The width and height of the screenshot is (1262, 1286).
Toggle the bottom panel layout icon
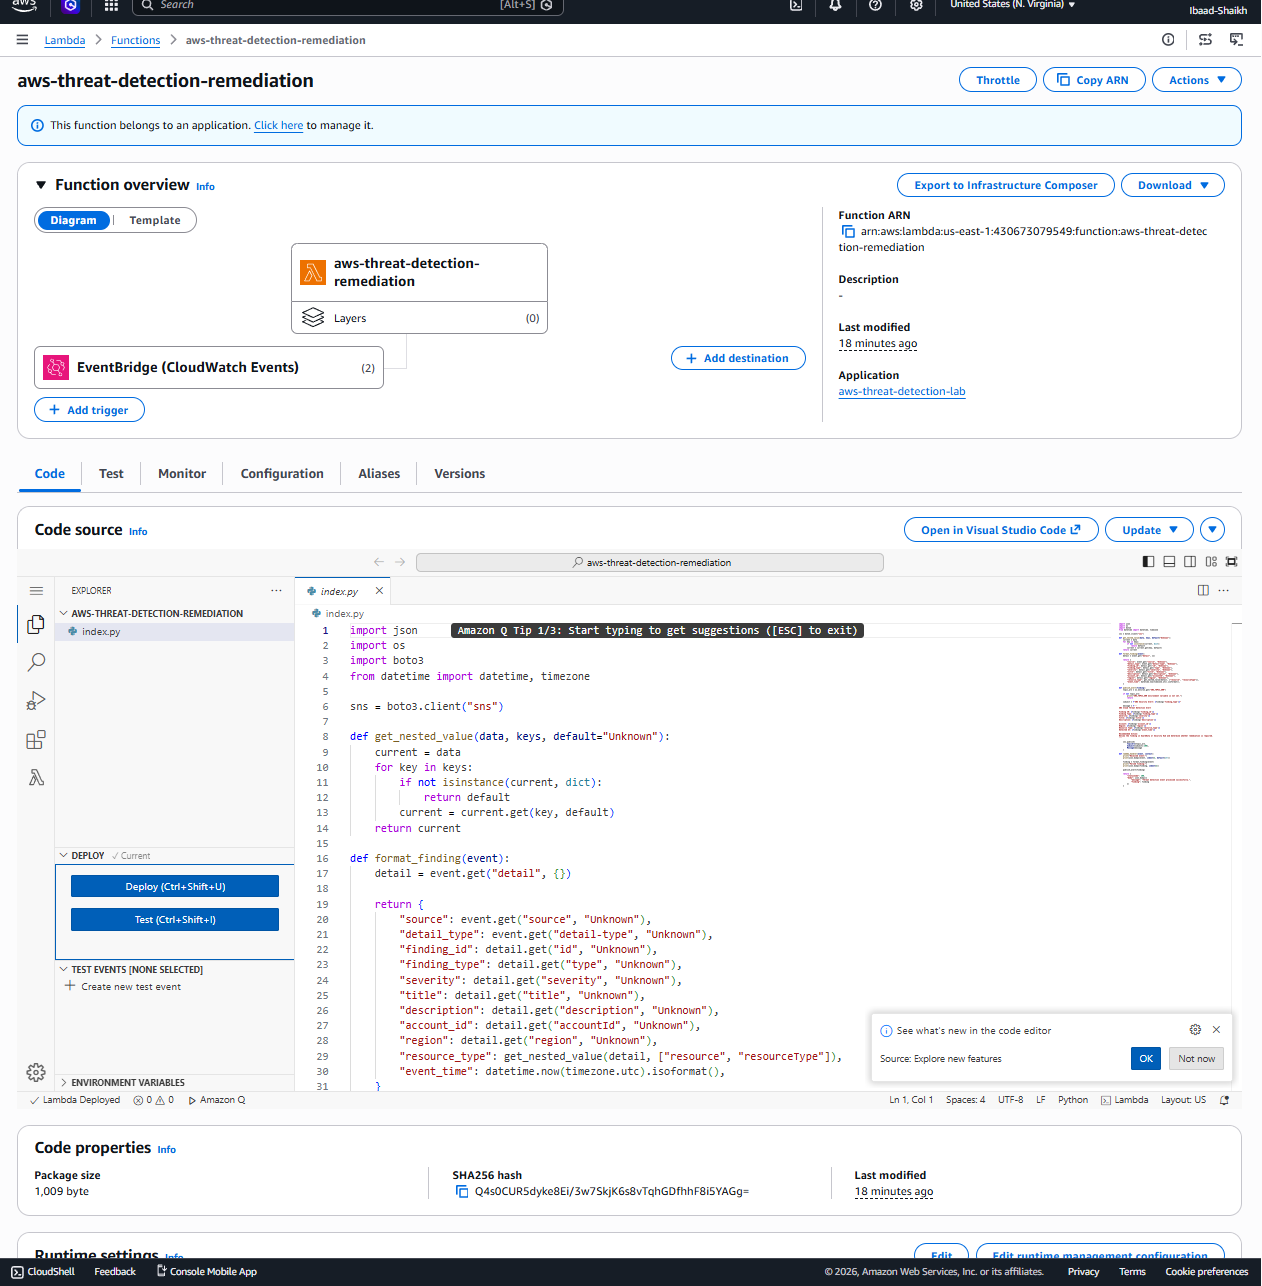(x=1169, y=562)
